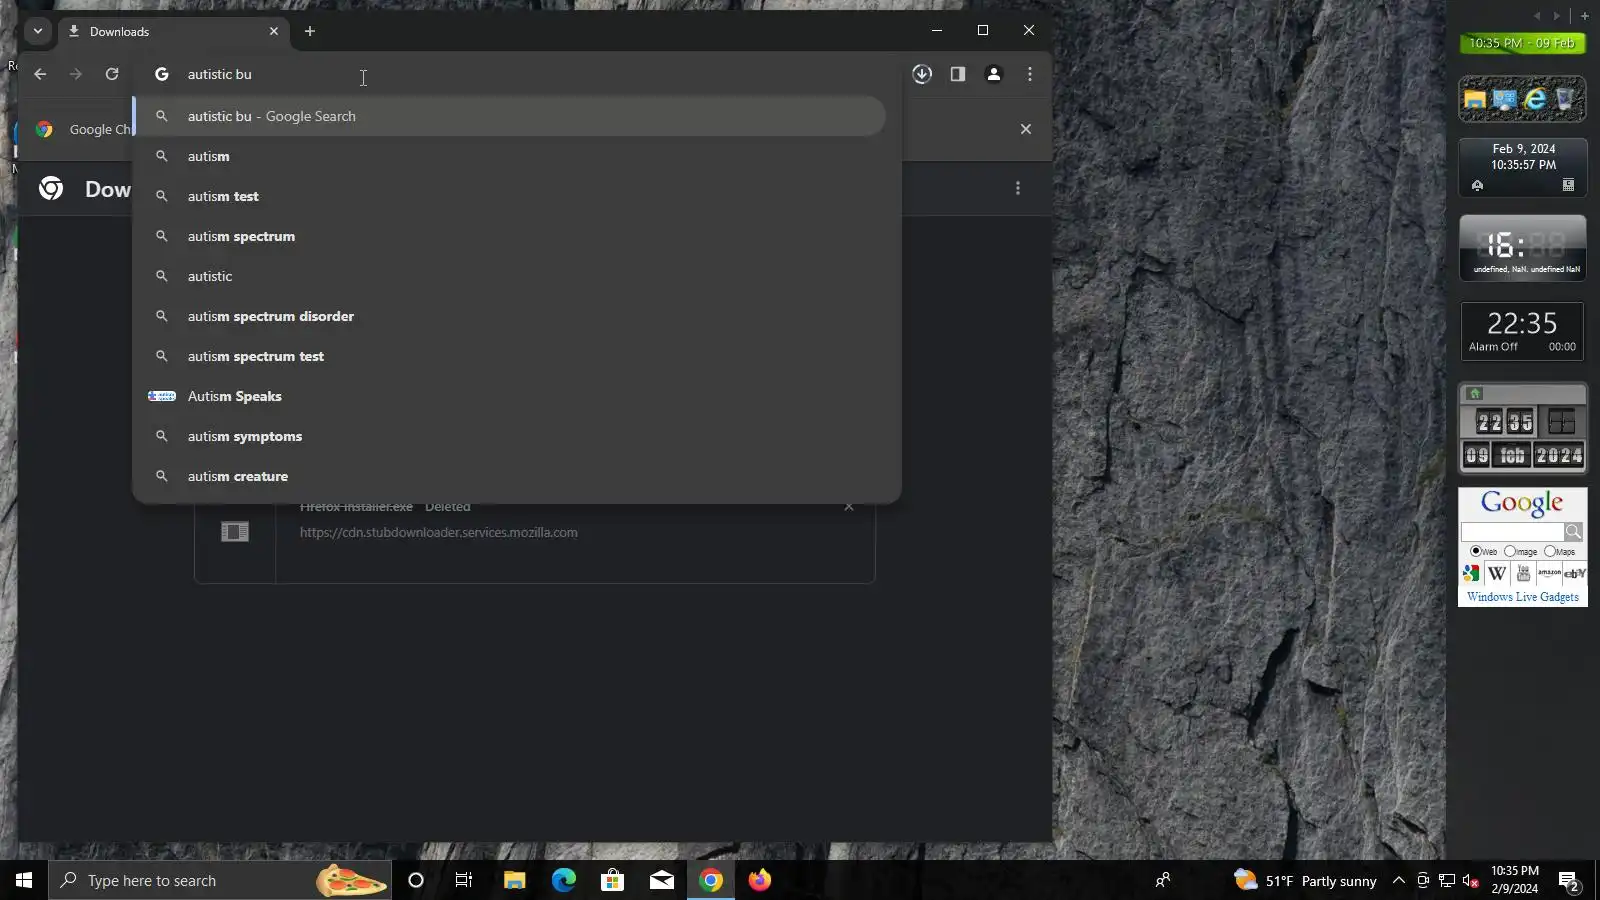Select 'autism creature' suggestion
The image size is (1600, 900).
coord(510,476)
